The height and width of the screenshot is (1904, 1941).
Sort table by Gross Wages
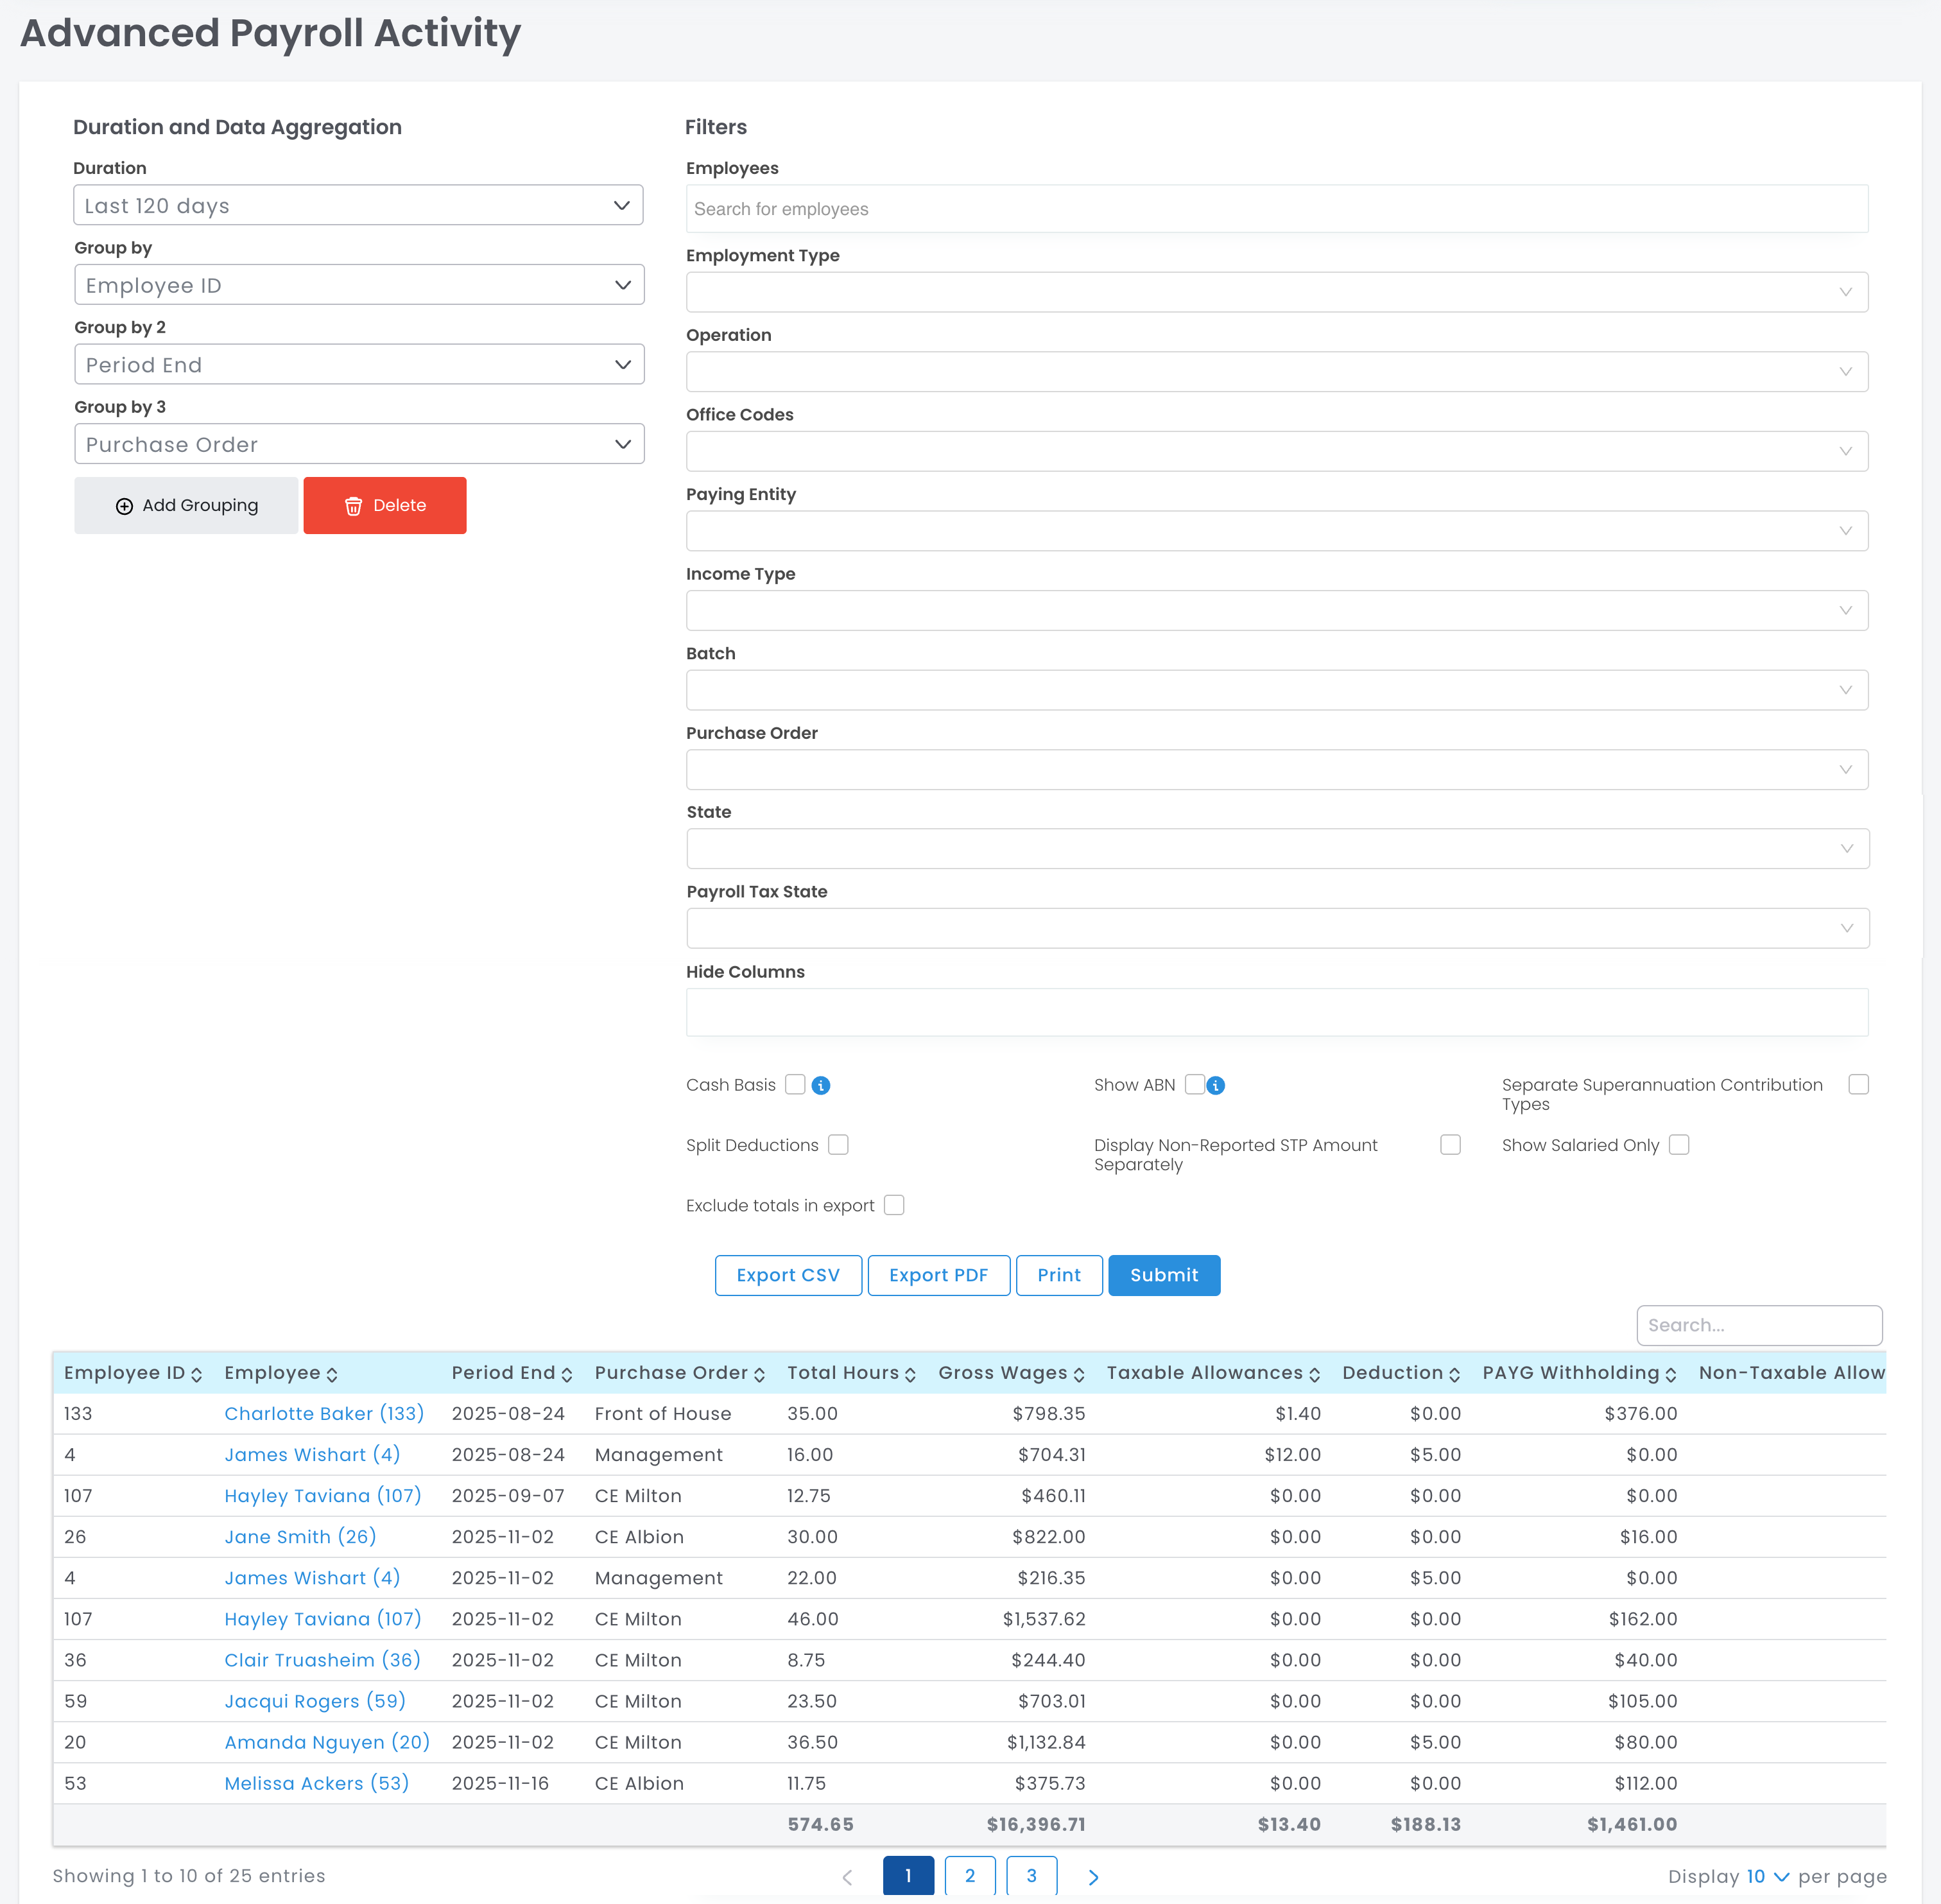pyautogui.click(x=1078, y=1374)
